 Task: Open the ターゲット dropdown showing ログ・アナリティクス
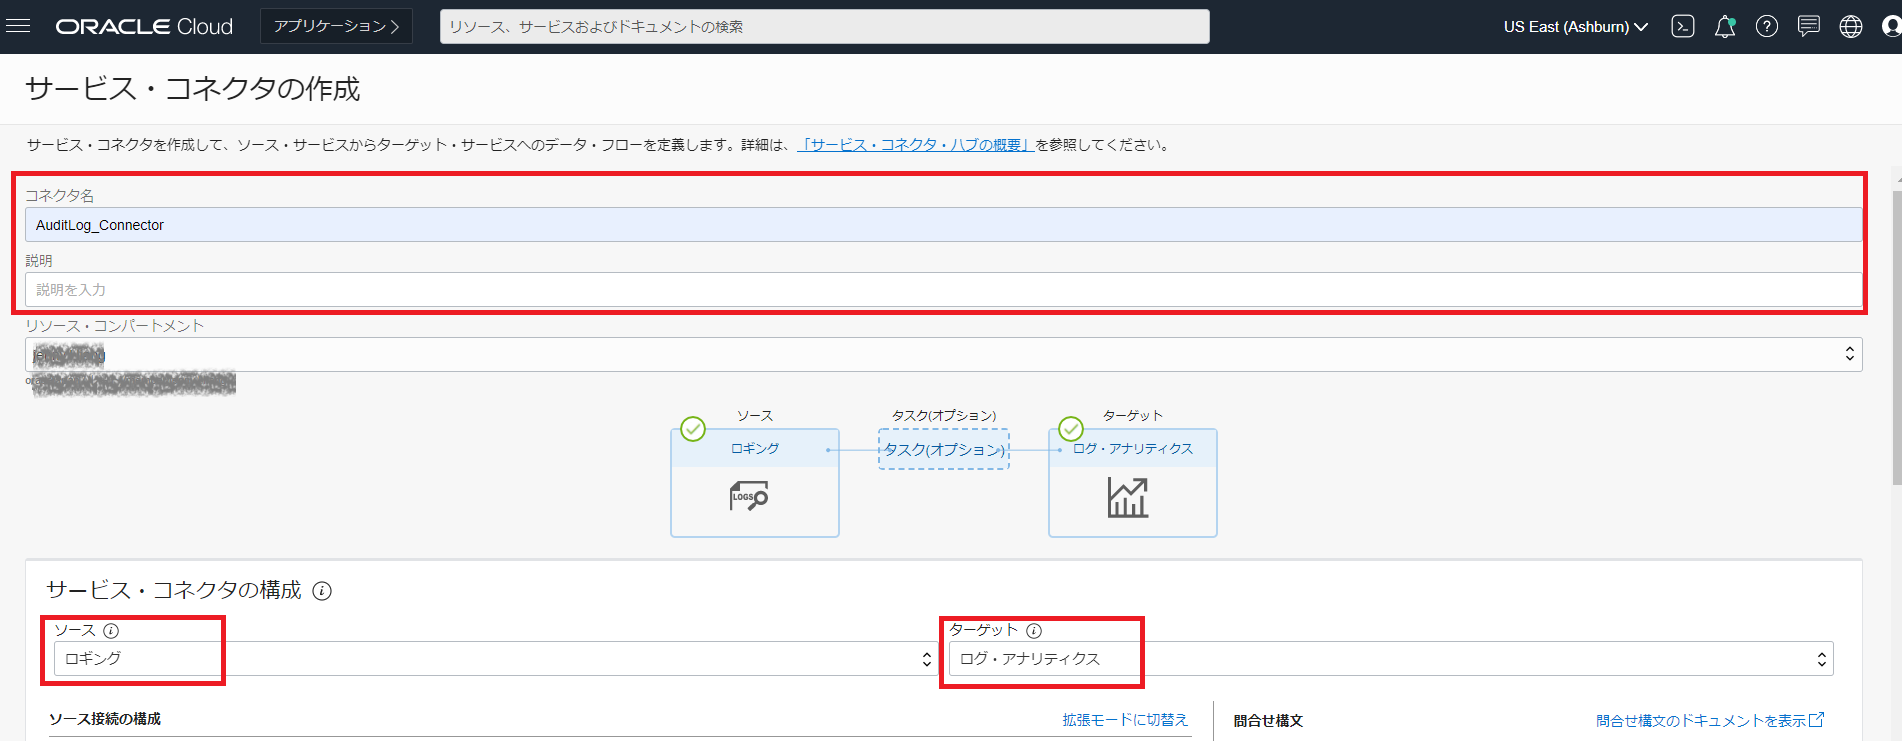pos(1390,659)
